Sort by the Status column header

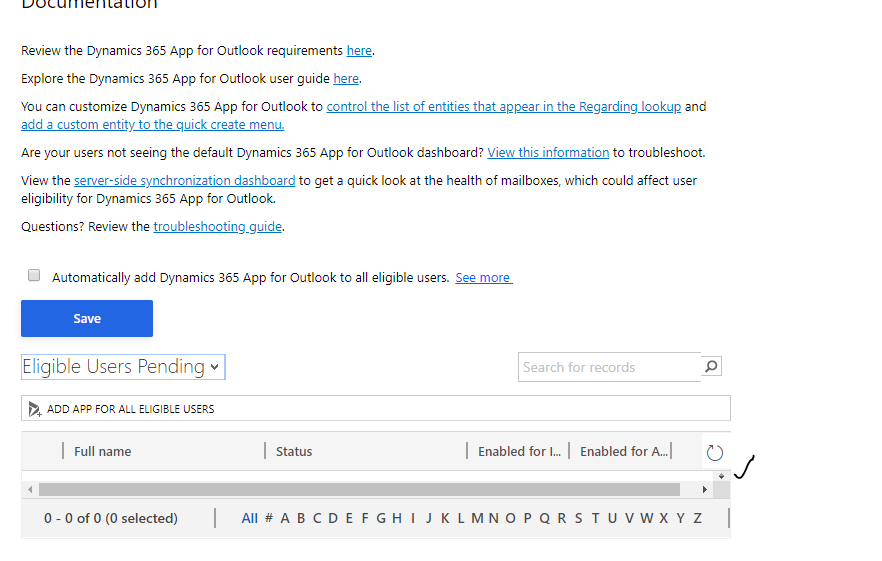(x=294, y=452)
